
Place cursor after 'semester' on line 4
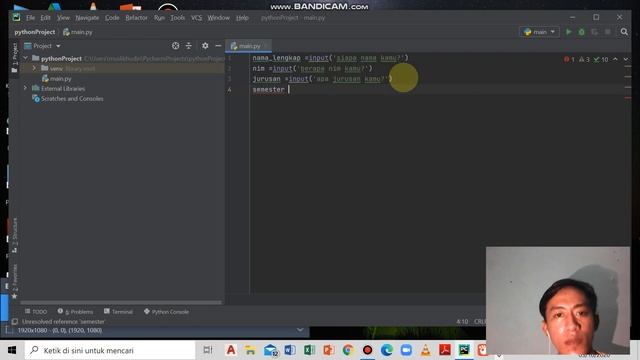click(285, 89)
